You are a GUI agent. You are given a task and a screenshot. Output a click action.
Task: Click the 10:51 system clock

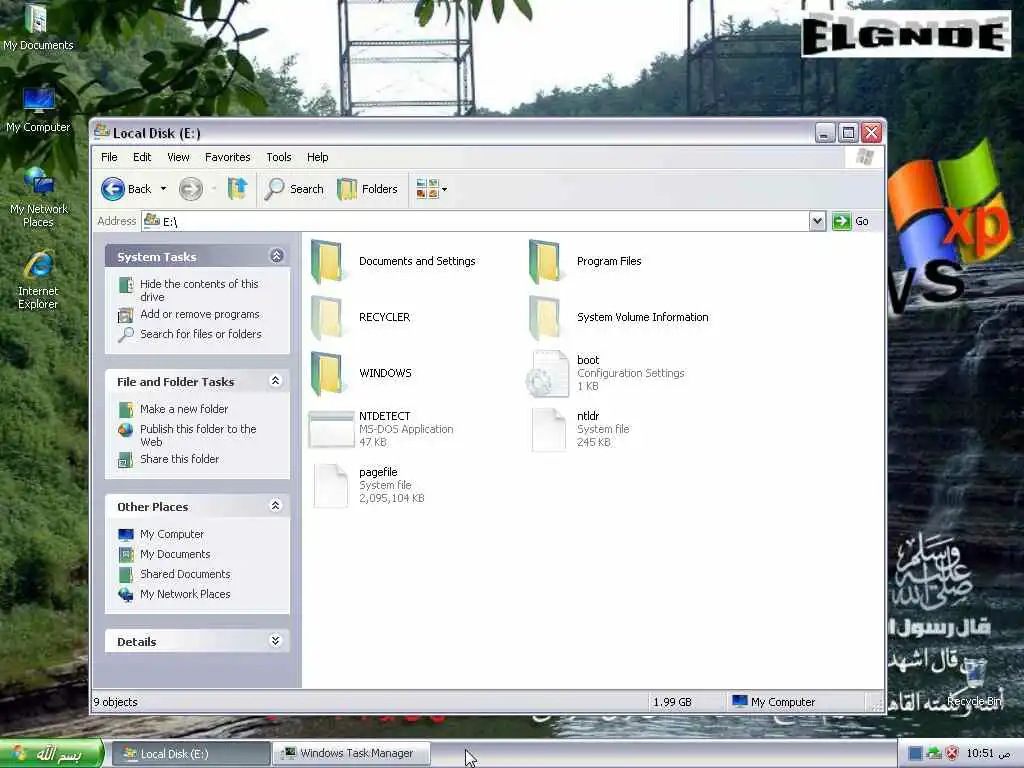coord(988,754)
